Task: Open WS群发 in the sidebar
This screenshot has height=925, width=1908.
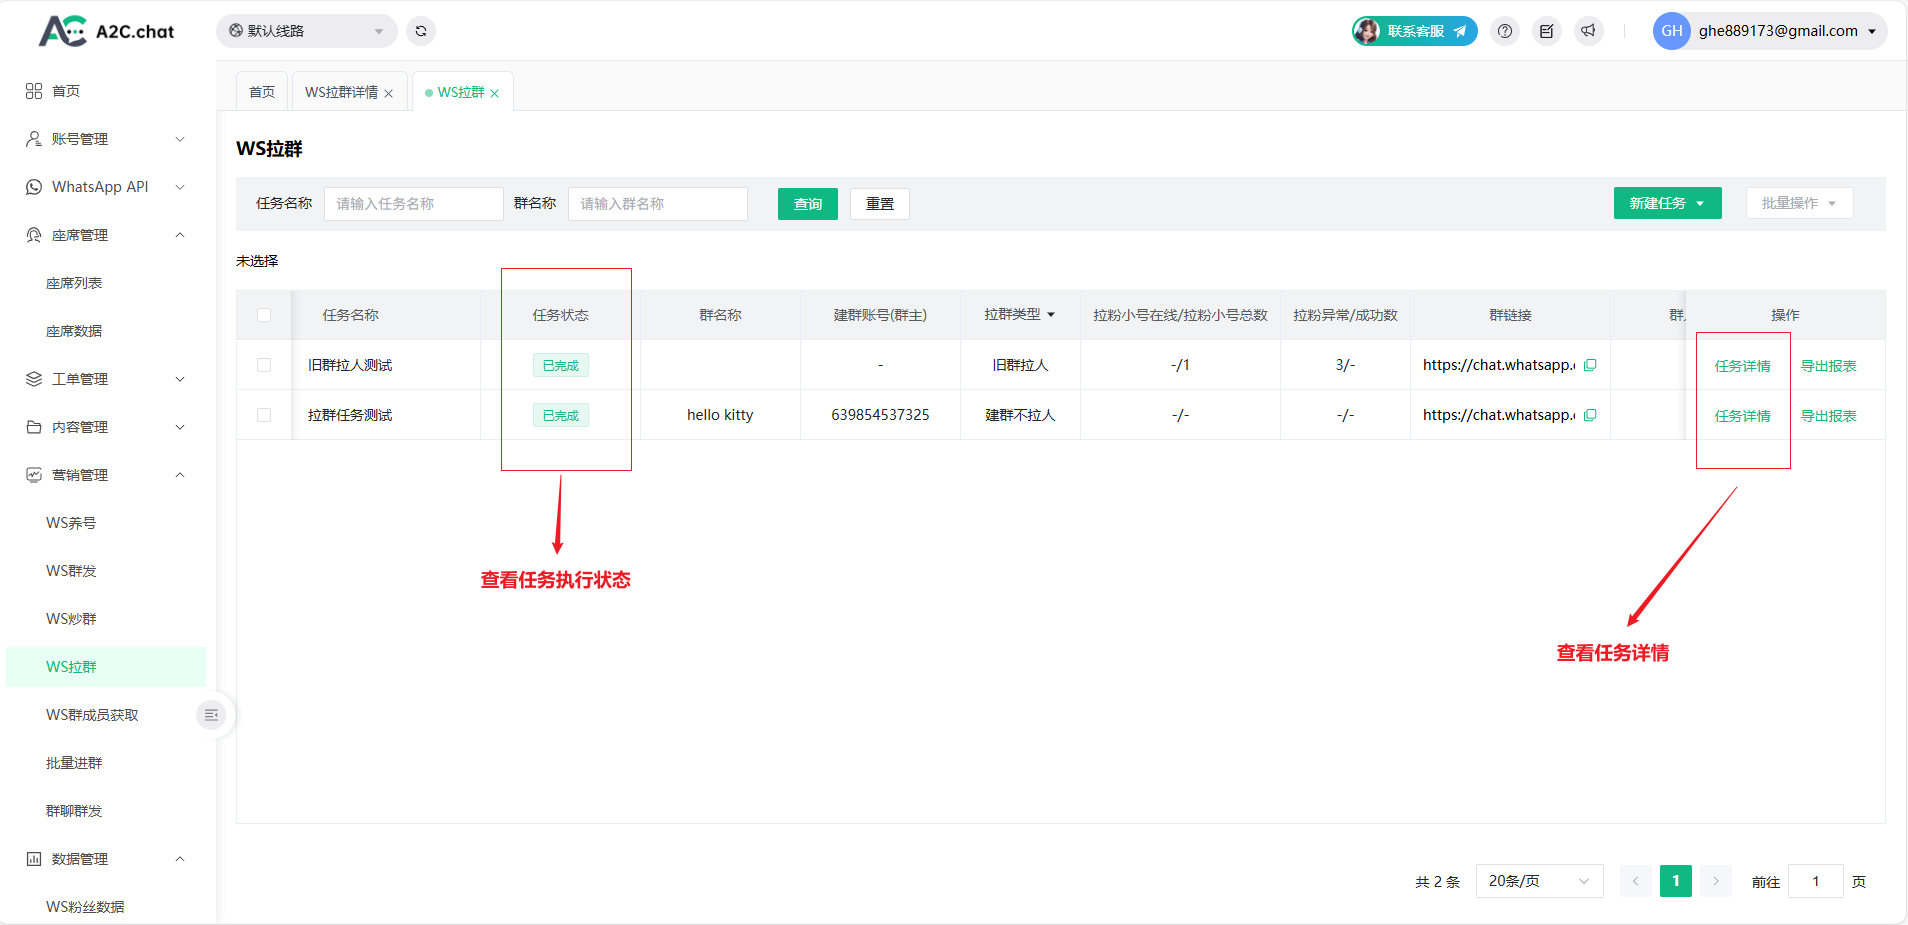Action: coord(71,571)
